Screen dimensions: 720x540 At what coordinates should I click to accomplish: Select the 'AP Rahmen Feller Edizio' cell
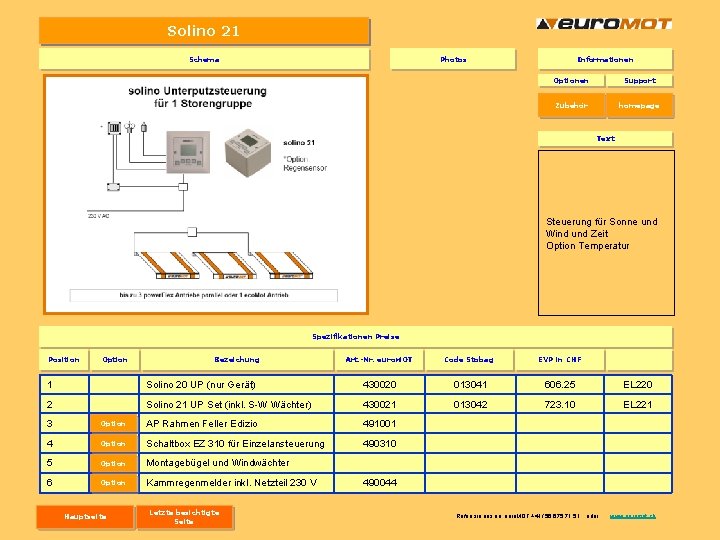click(236, 424)
